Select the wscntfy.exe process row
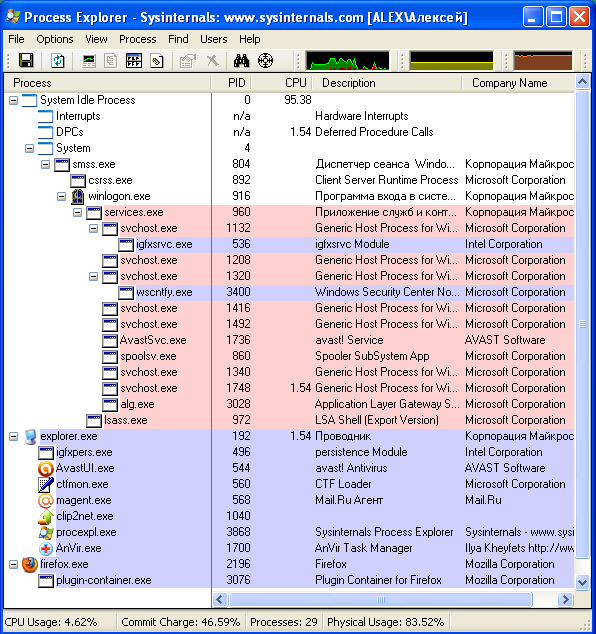The height and width of the screenshot is (634, 596). point(289,292)
